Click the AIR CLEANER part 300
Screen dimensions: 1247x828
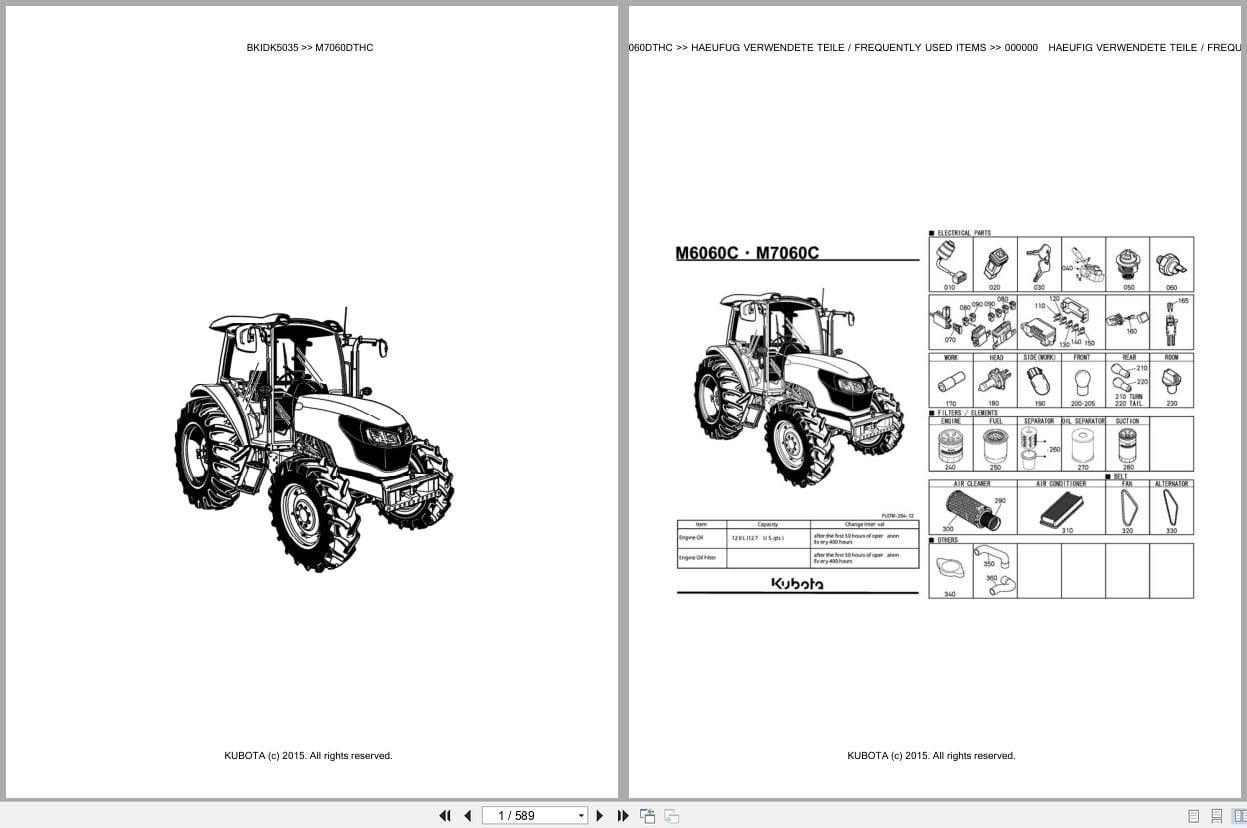[x=973, y=508]
